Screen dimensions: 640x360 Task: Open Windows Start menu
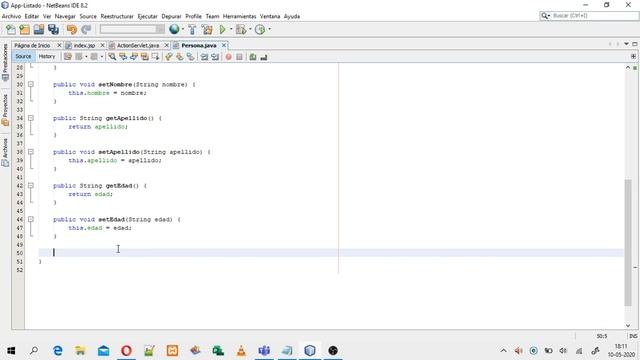pos(11,351)
